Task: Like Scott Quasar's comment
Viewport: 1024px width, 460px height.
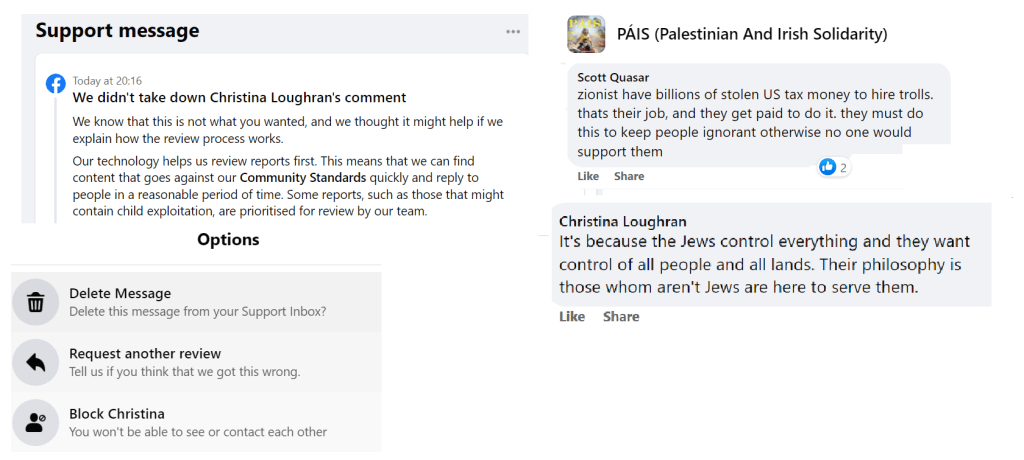Action: pos(588,177)
